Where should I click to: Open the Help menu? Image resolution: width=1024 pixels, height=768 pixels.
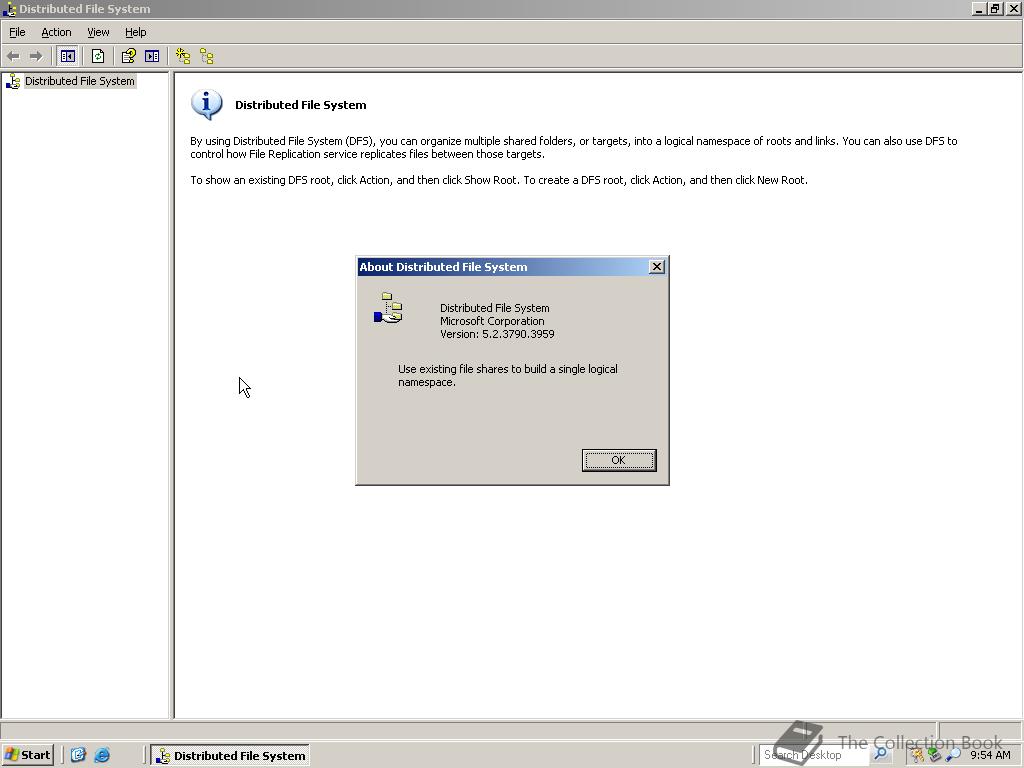136,32
